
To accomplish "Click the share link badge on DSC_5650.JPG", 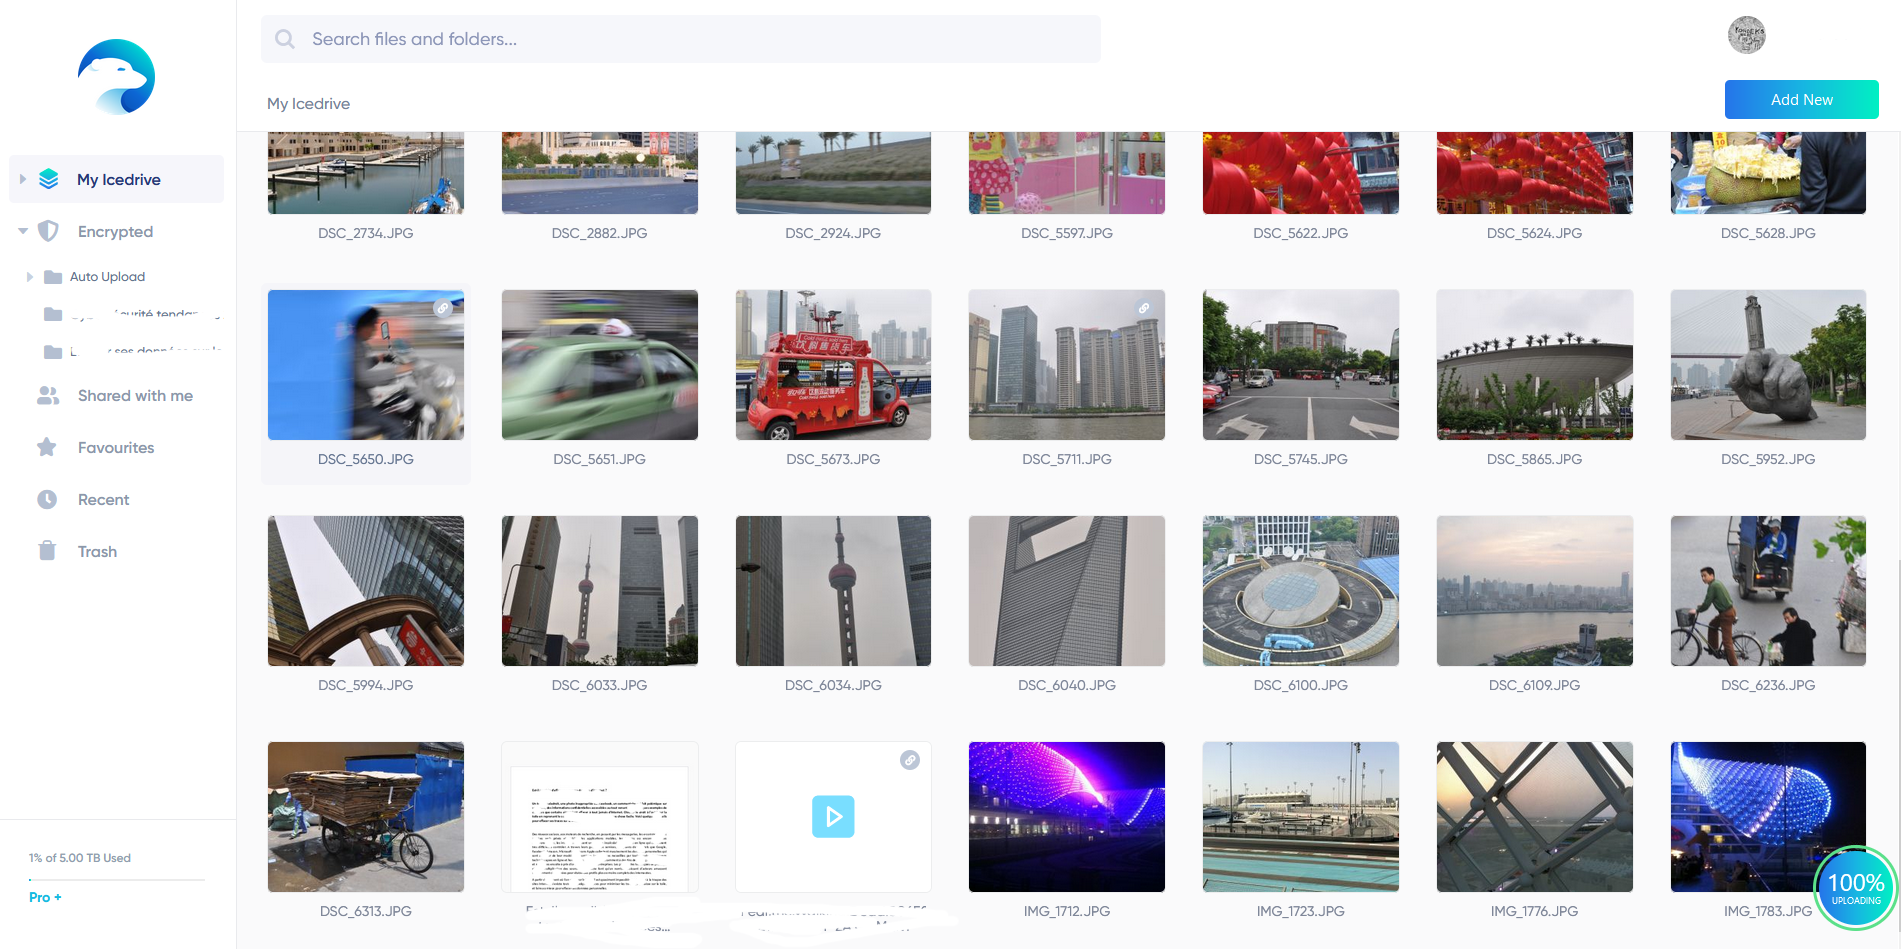I will [x=444, y=308].
